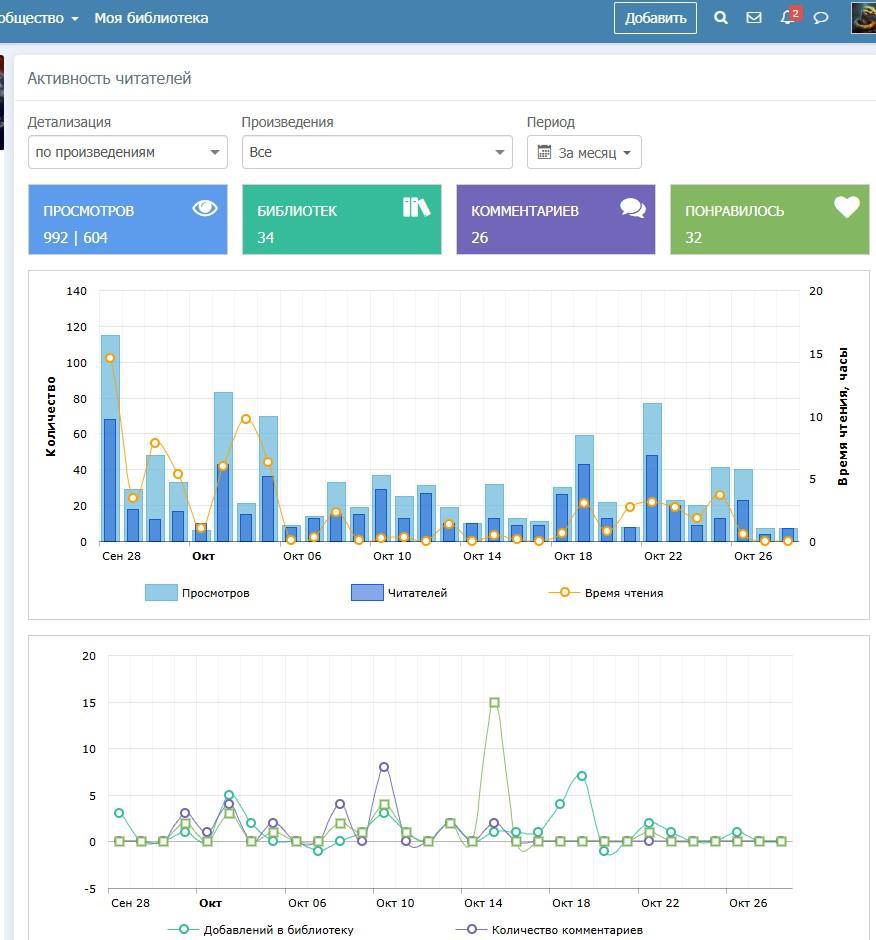This screenshot has height=940, width=876.
Task: Toggle Добавлений в библиотеку legend entry
Action: tap(262, 930)
